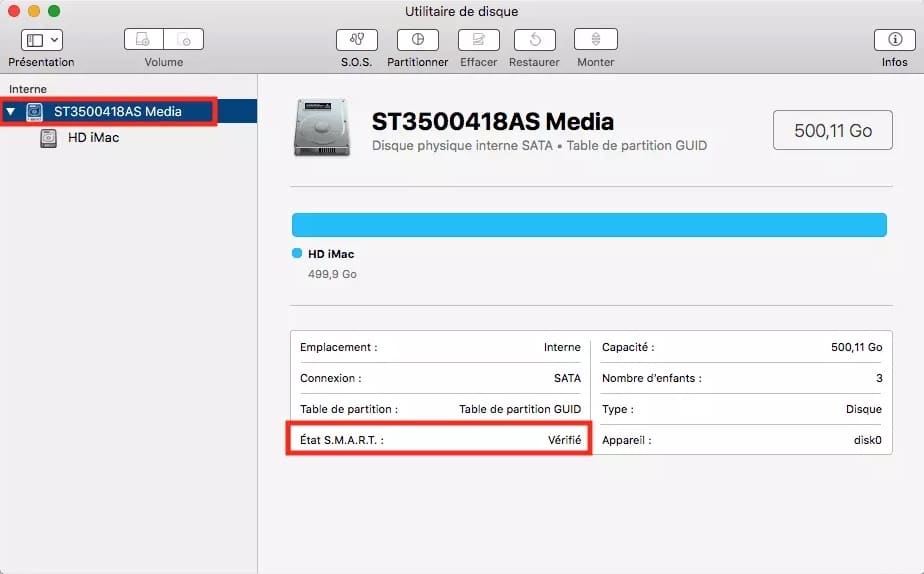Open the Infos panel icon
This screenshot has height=574, width=924.
click(x=894, y=40)
